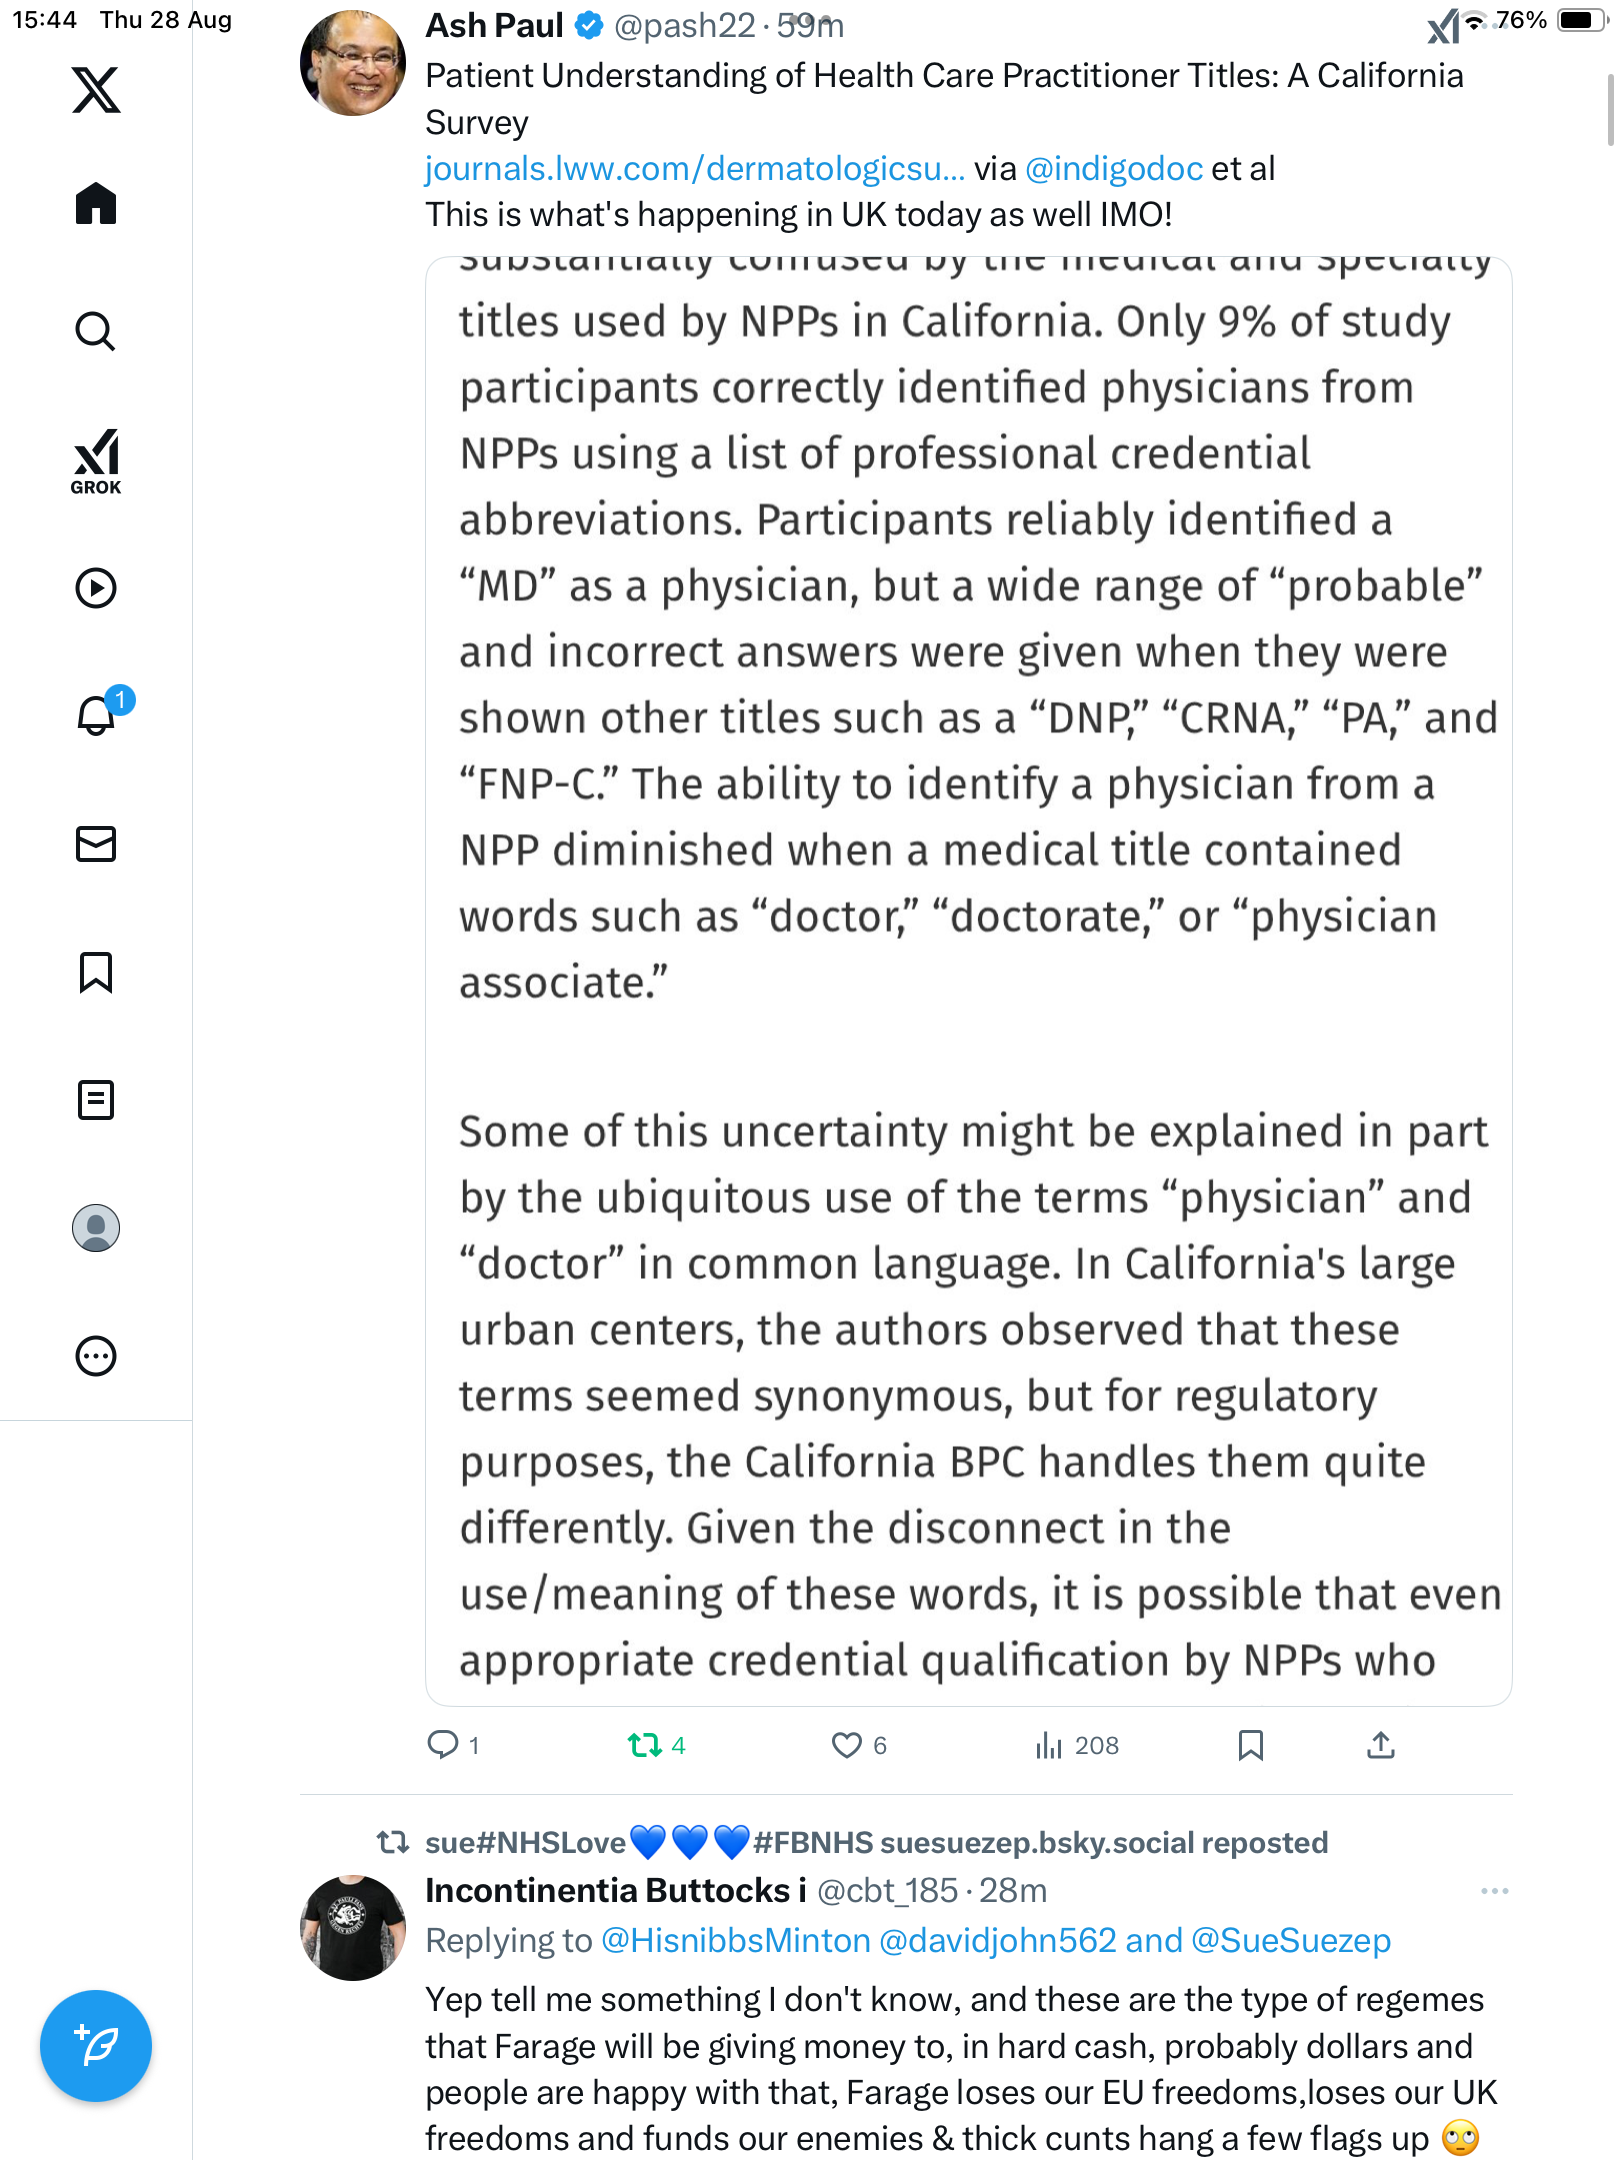Open the Home feed icon
The image size is (1620, 2160).
96,204
